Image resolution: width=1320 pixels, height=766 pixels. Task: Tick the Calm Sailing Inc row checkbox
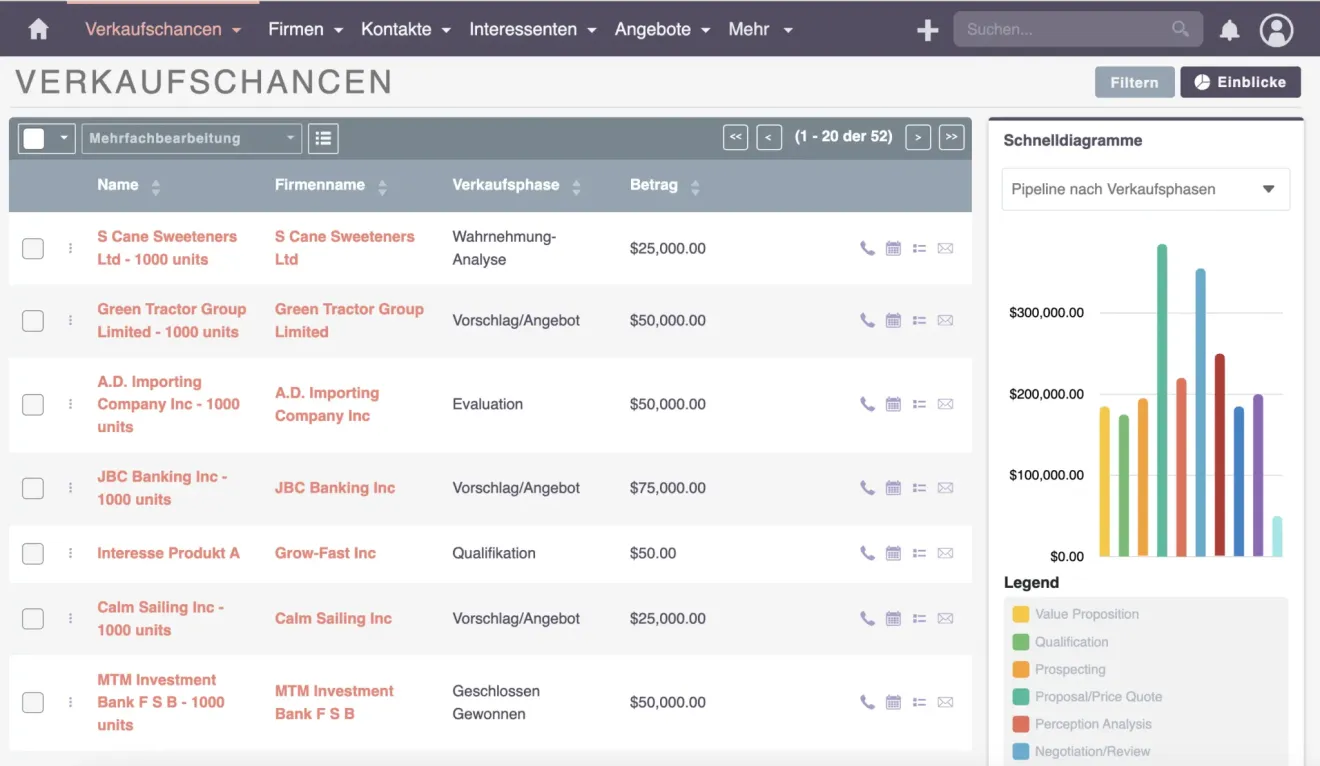click(x=33, y=618)
